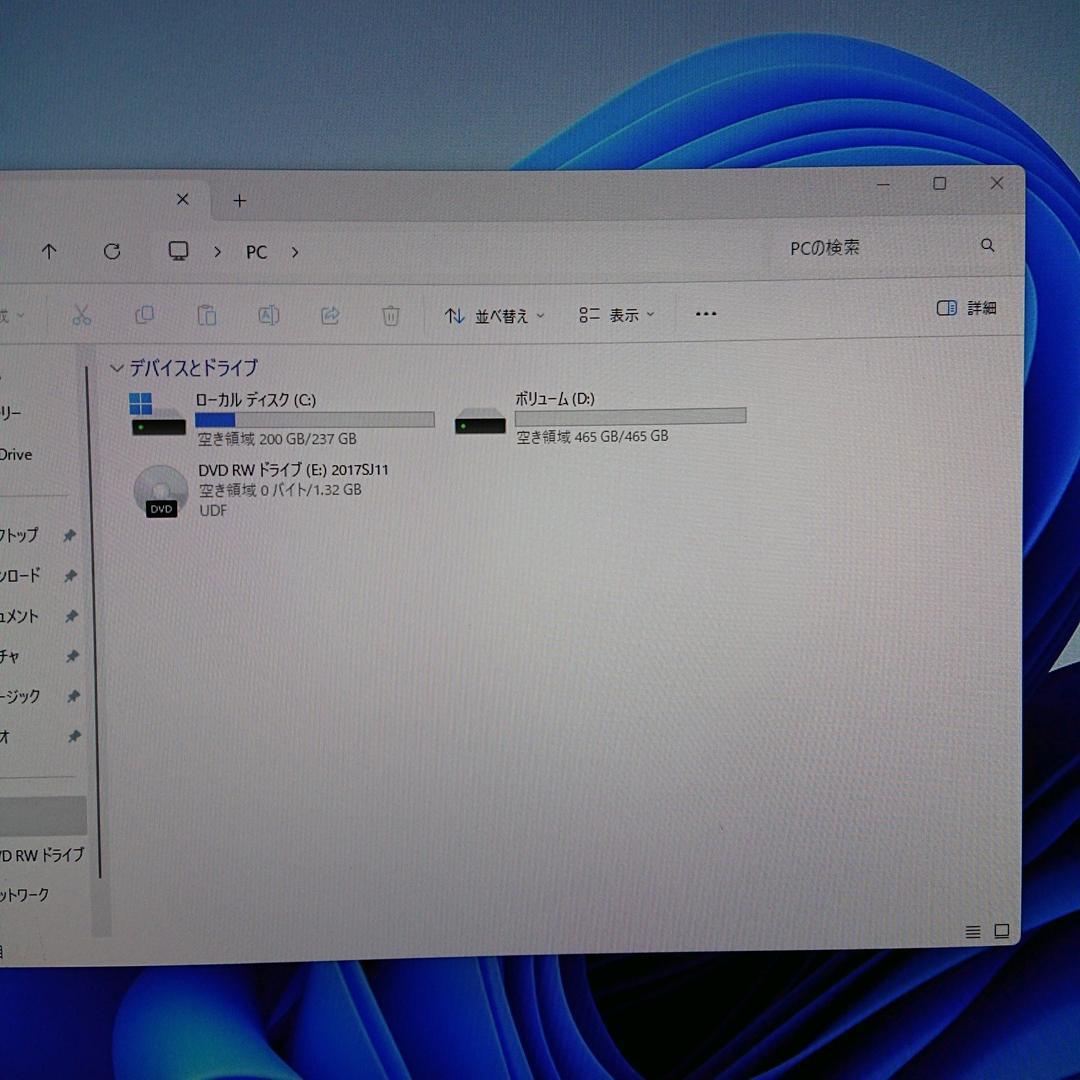Click the new tab plus button
1080x1080 pixels.
tap(239, 200)
